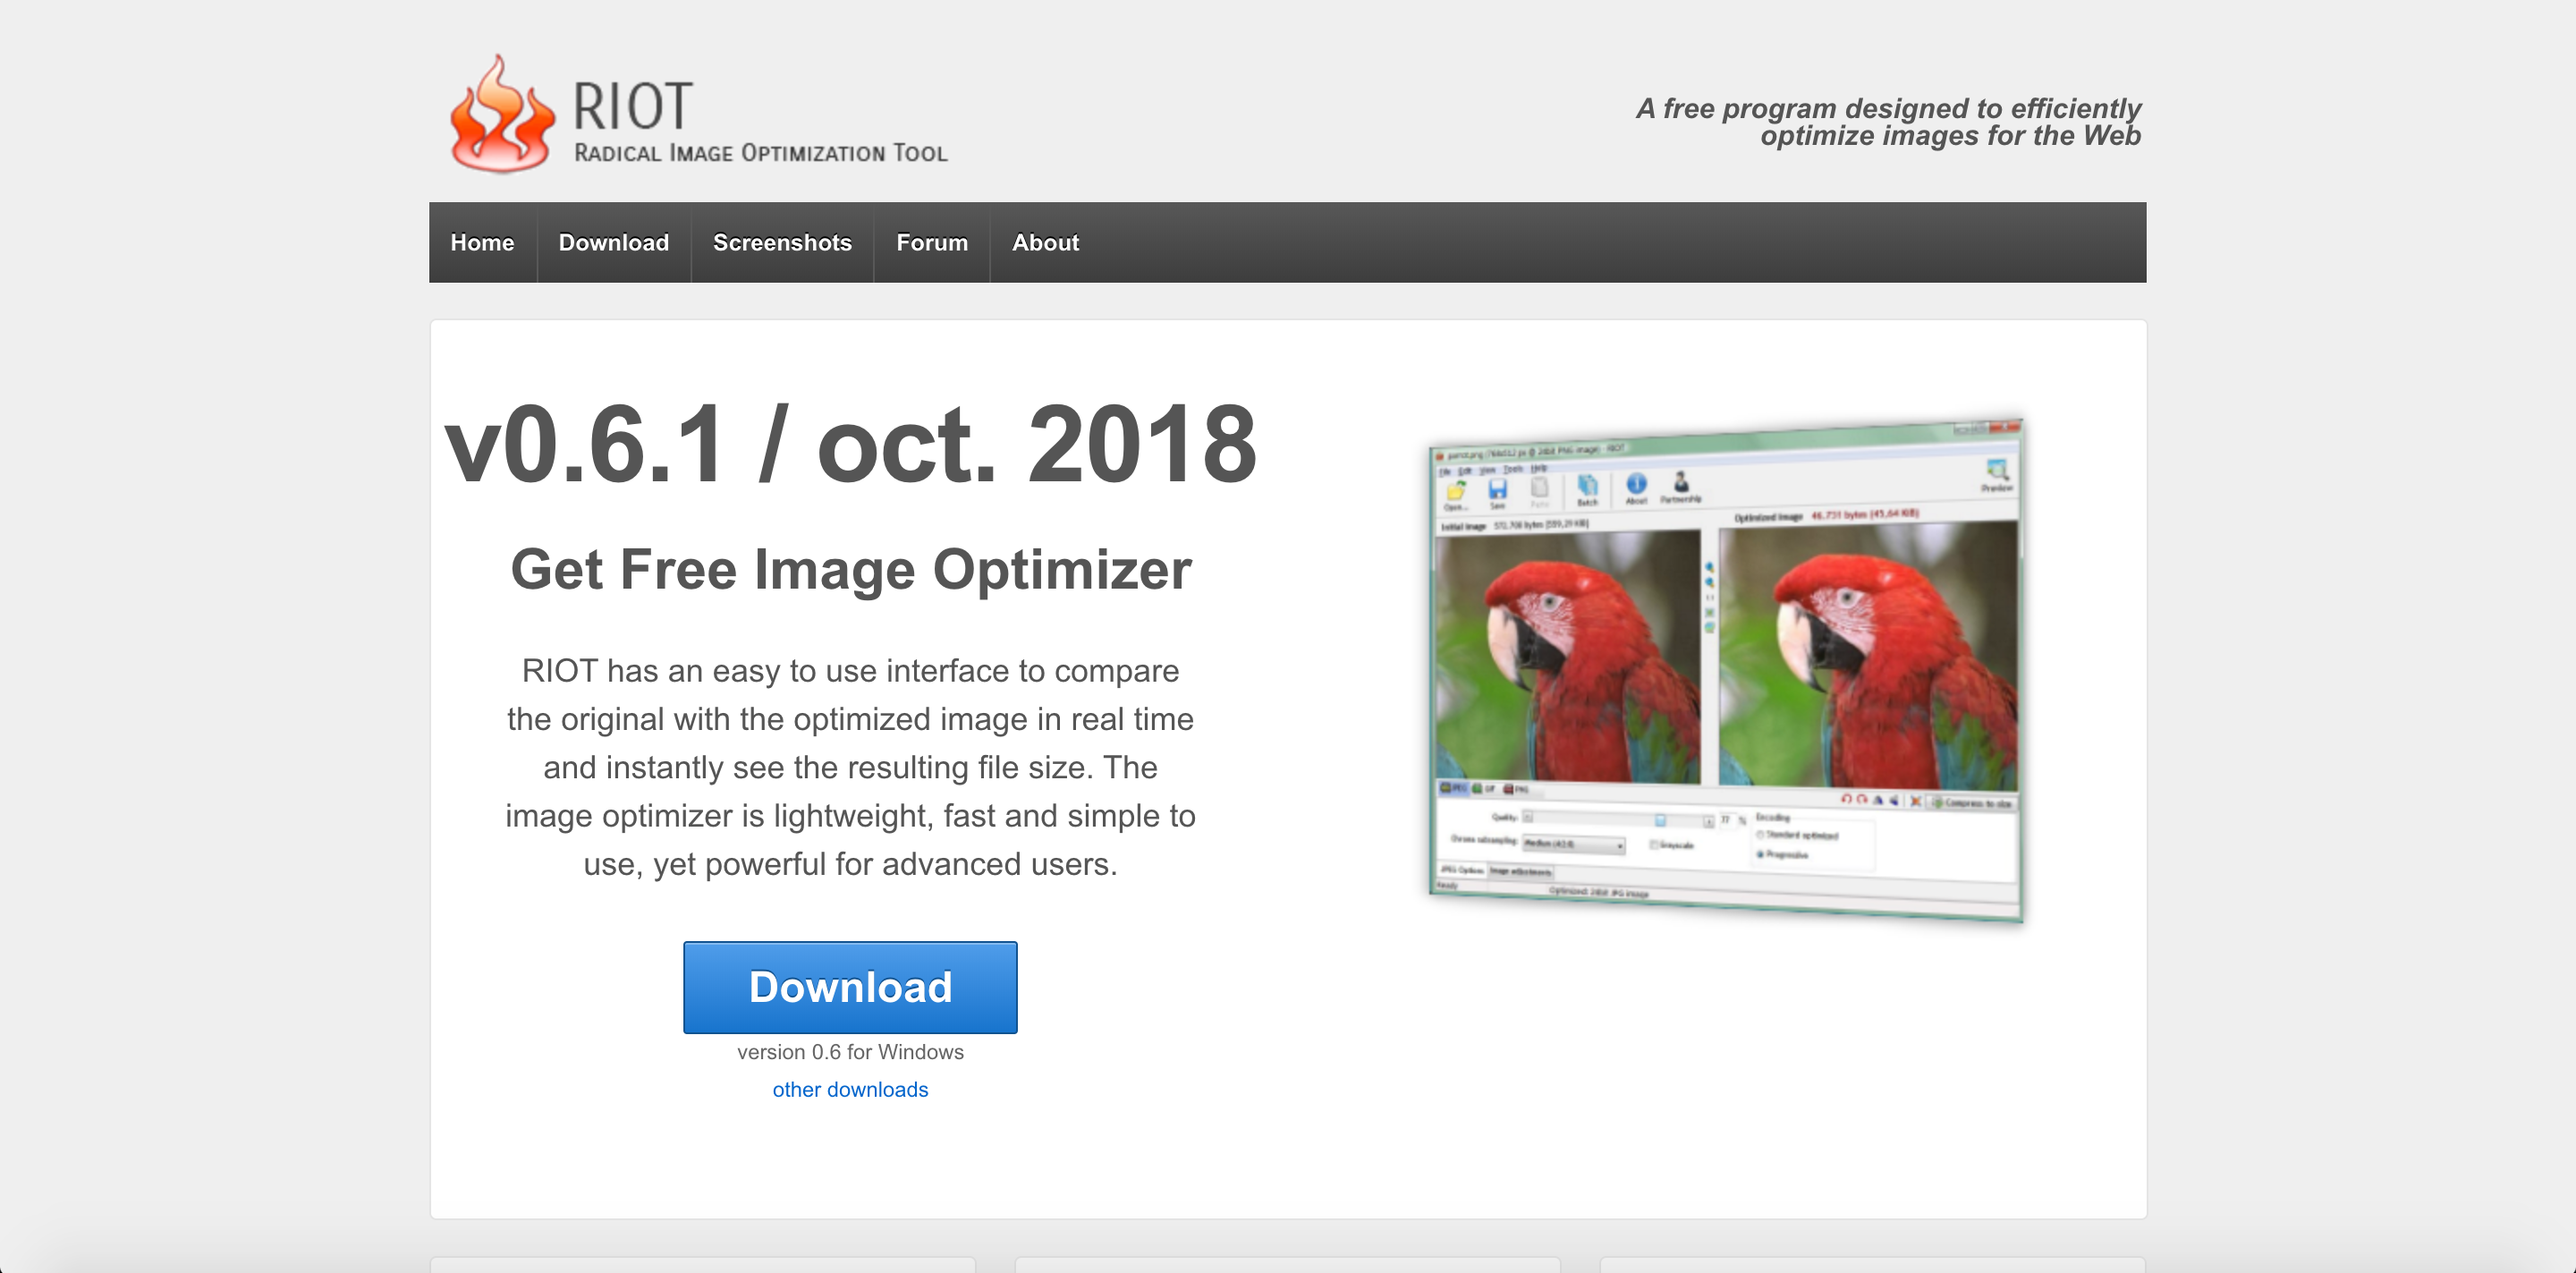Image resolution: width=2576 pixels, height=1273 pixels.
Task: Open the About nav item
Action: point(1045,242)
